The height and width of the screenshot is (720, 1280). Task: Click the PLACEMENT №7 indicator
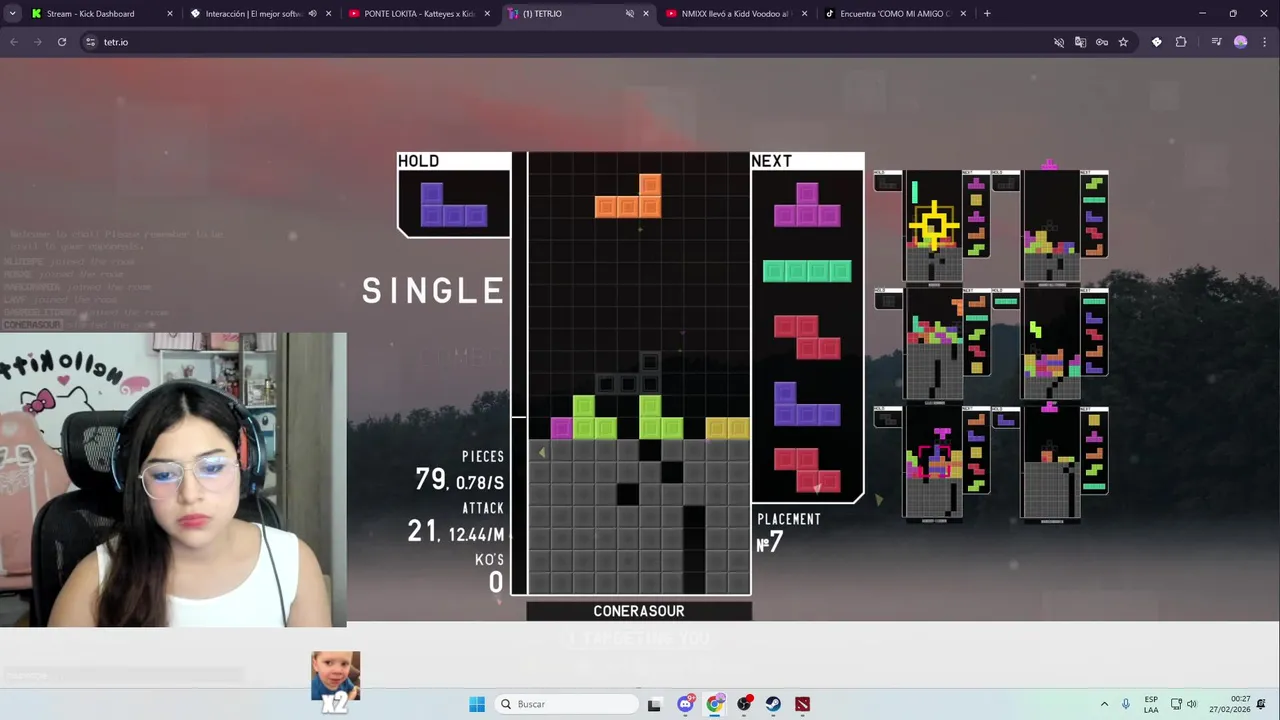[789, 534]
